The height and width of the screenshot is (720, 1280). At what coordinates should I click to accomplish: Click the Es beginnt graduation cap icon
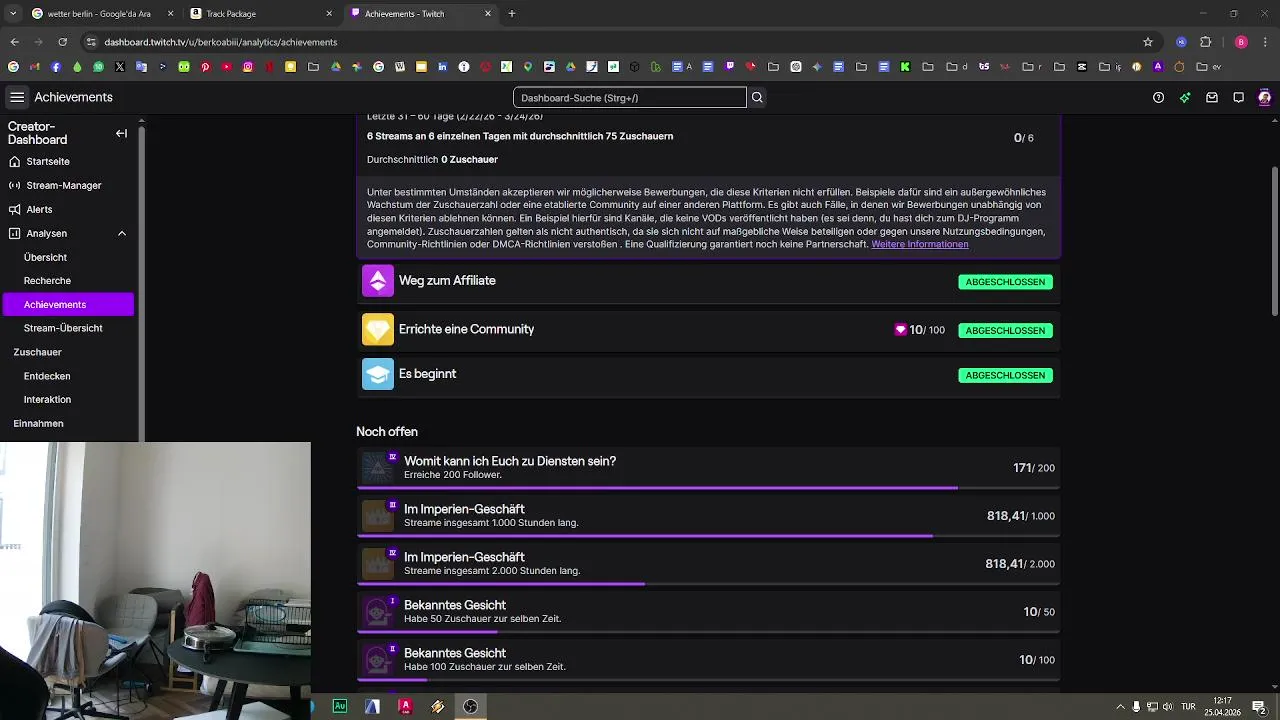tap(378, 374)
